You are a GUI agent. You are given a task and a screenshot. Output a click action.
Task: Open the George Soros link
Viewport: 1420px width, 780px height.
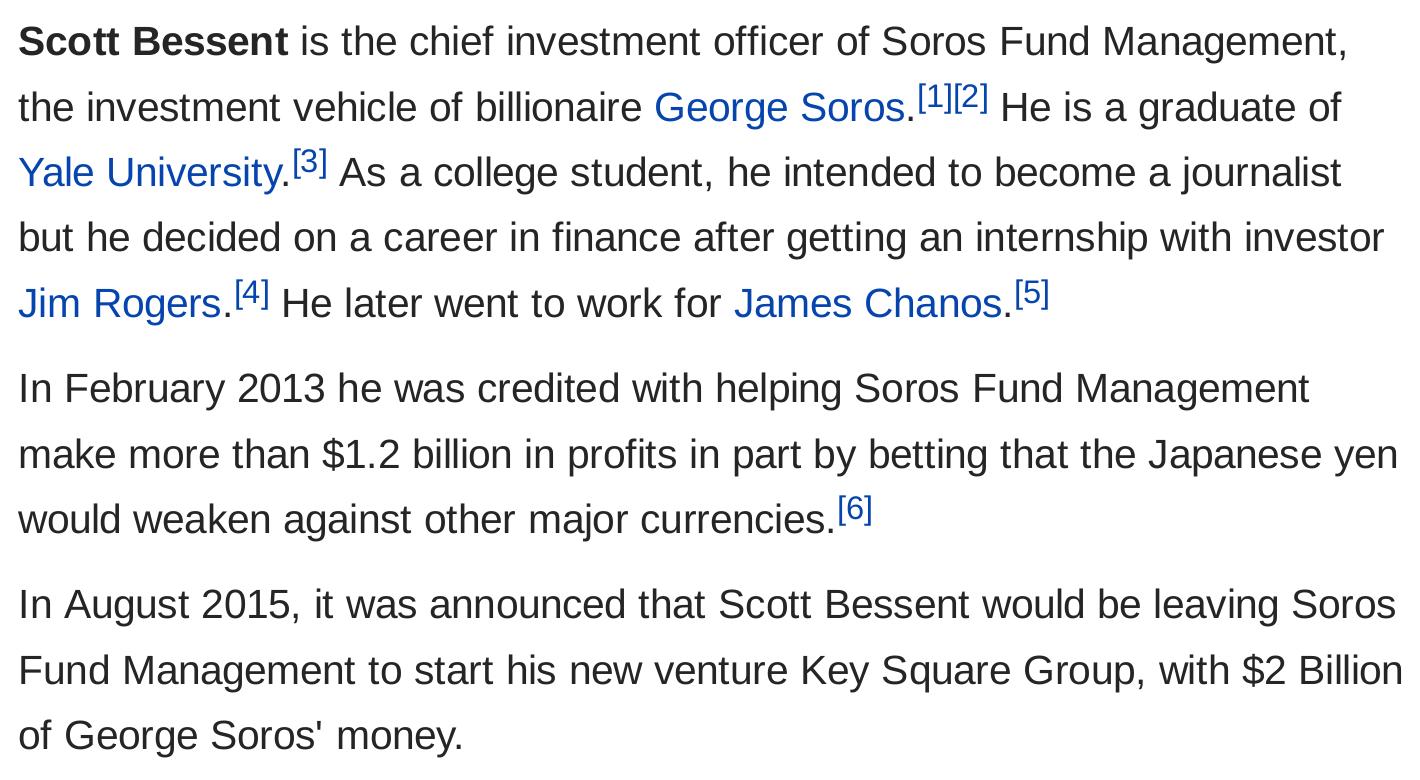pyautogui.click(x=779, y=107)
